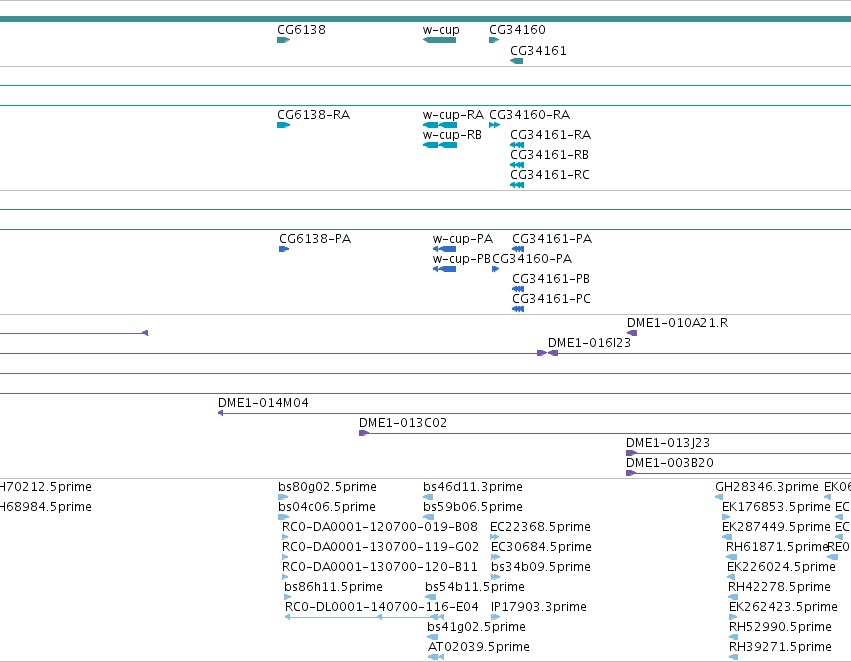
Task: Click protein CG34161-PC
Action: (551, 300)
